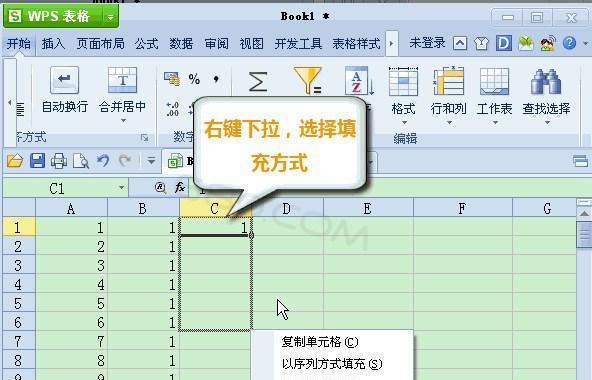Select column header F
The width and height of the screenshot is (592, 380).
[463, 208]
